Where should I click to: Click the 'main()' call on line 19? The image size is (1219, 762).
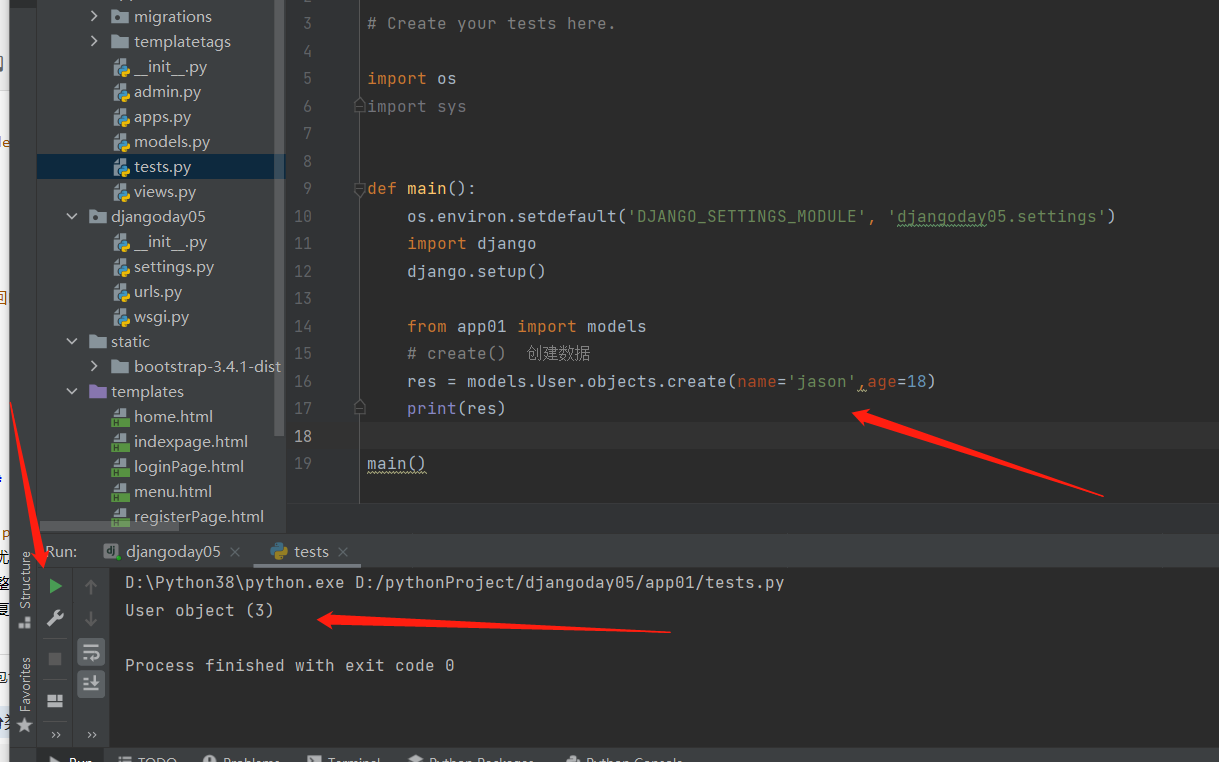tap(396, 463)
